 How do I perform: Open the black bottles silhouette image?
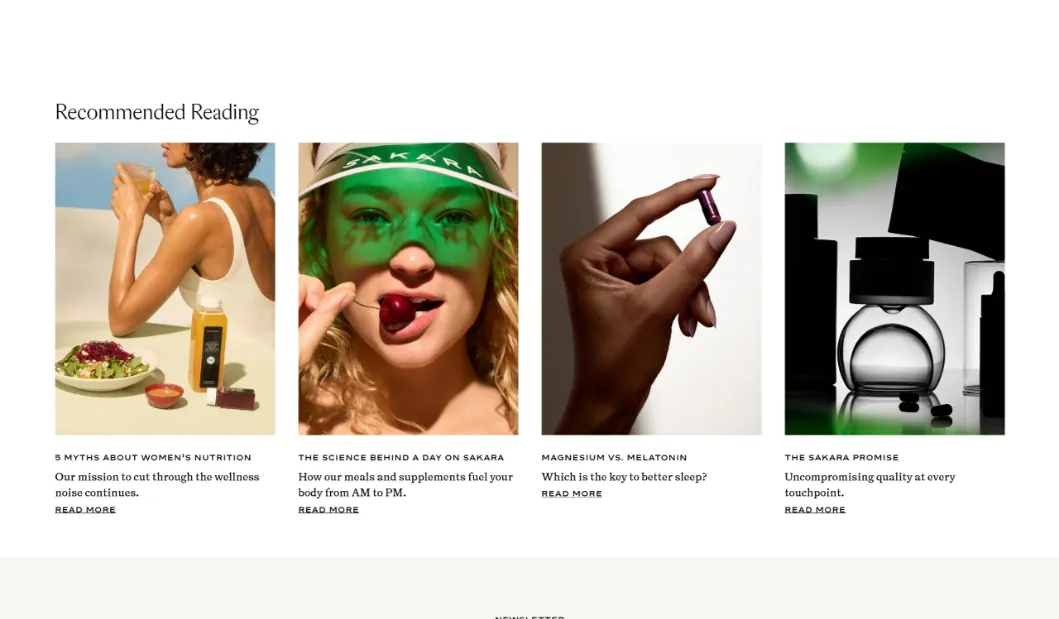[894, 288]
